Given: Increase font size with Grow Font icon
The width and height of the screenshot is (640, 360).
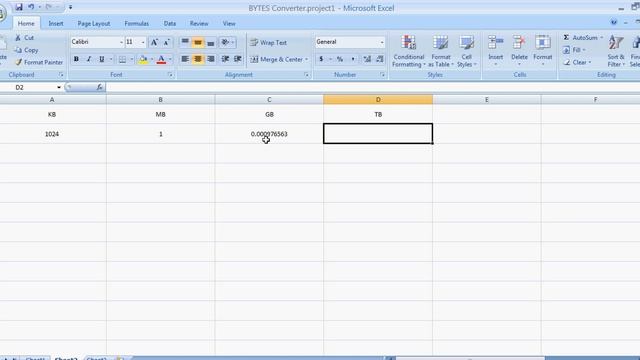Looking at the screenshot, I should click(x=154, y=42).
